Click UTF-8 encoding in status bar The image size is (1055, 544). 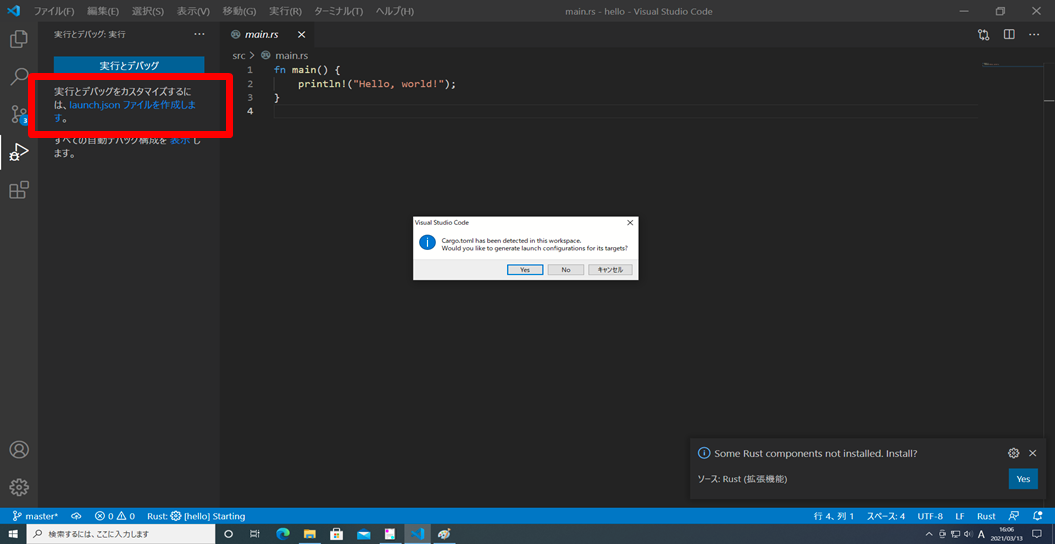(930, 516)
